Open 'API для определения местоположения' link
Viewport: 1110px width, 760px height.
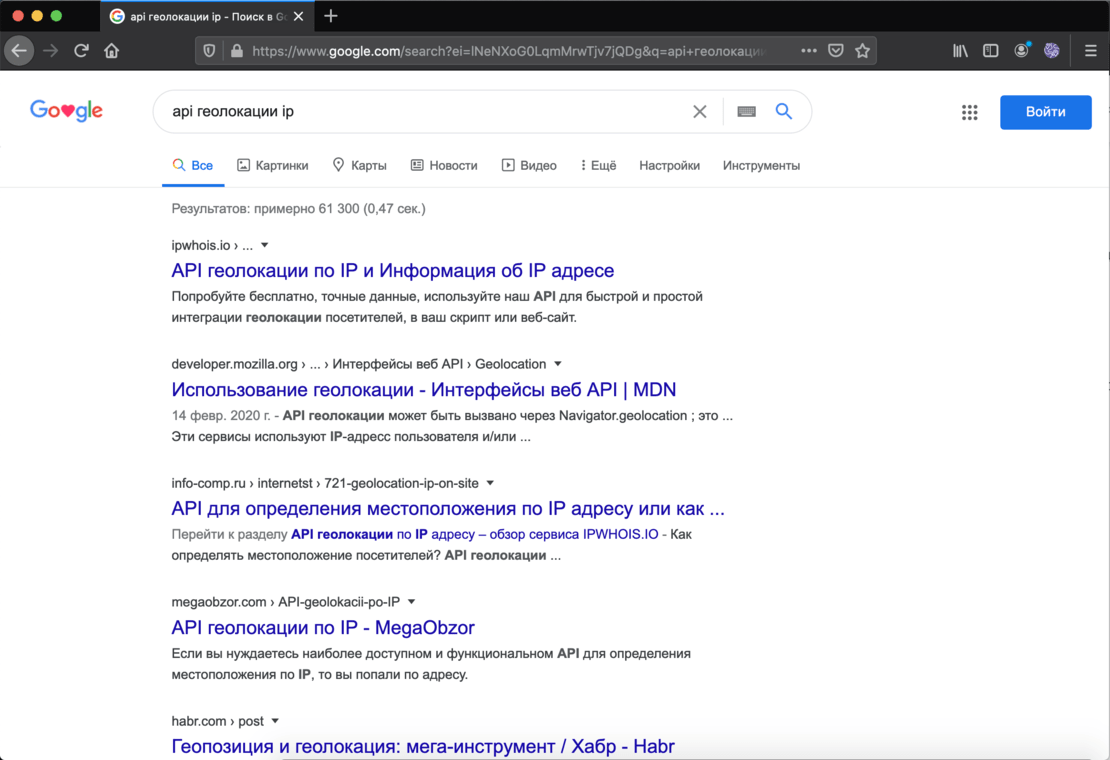[x=448, y=508]
